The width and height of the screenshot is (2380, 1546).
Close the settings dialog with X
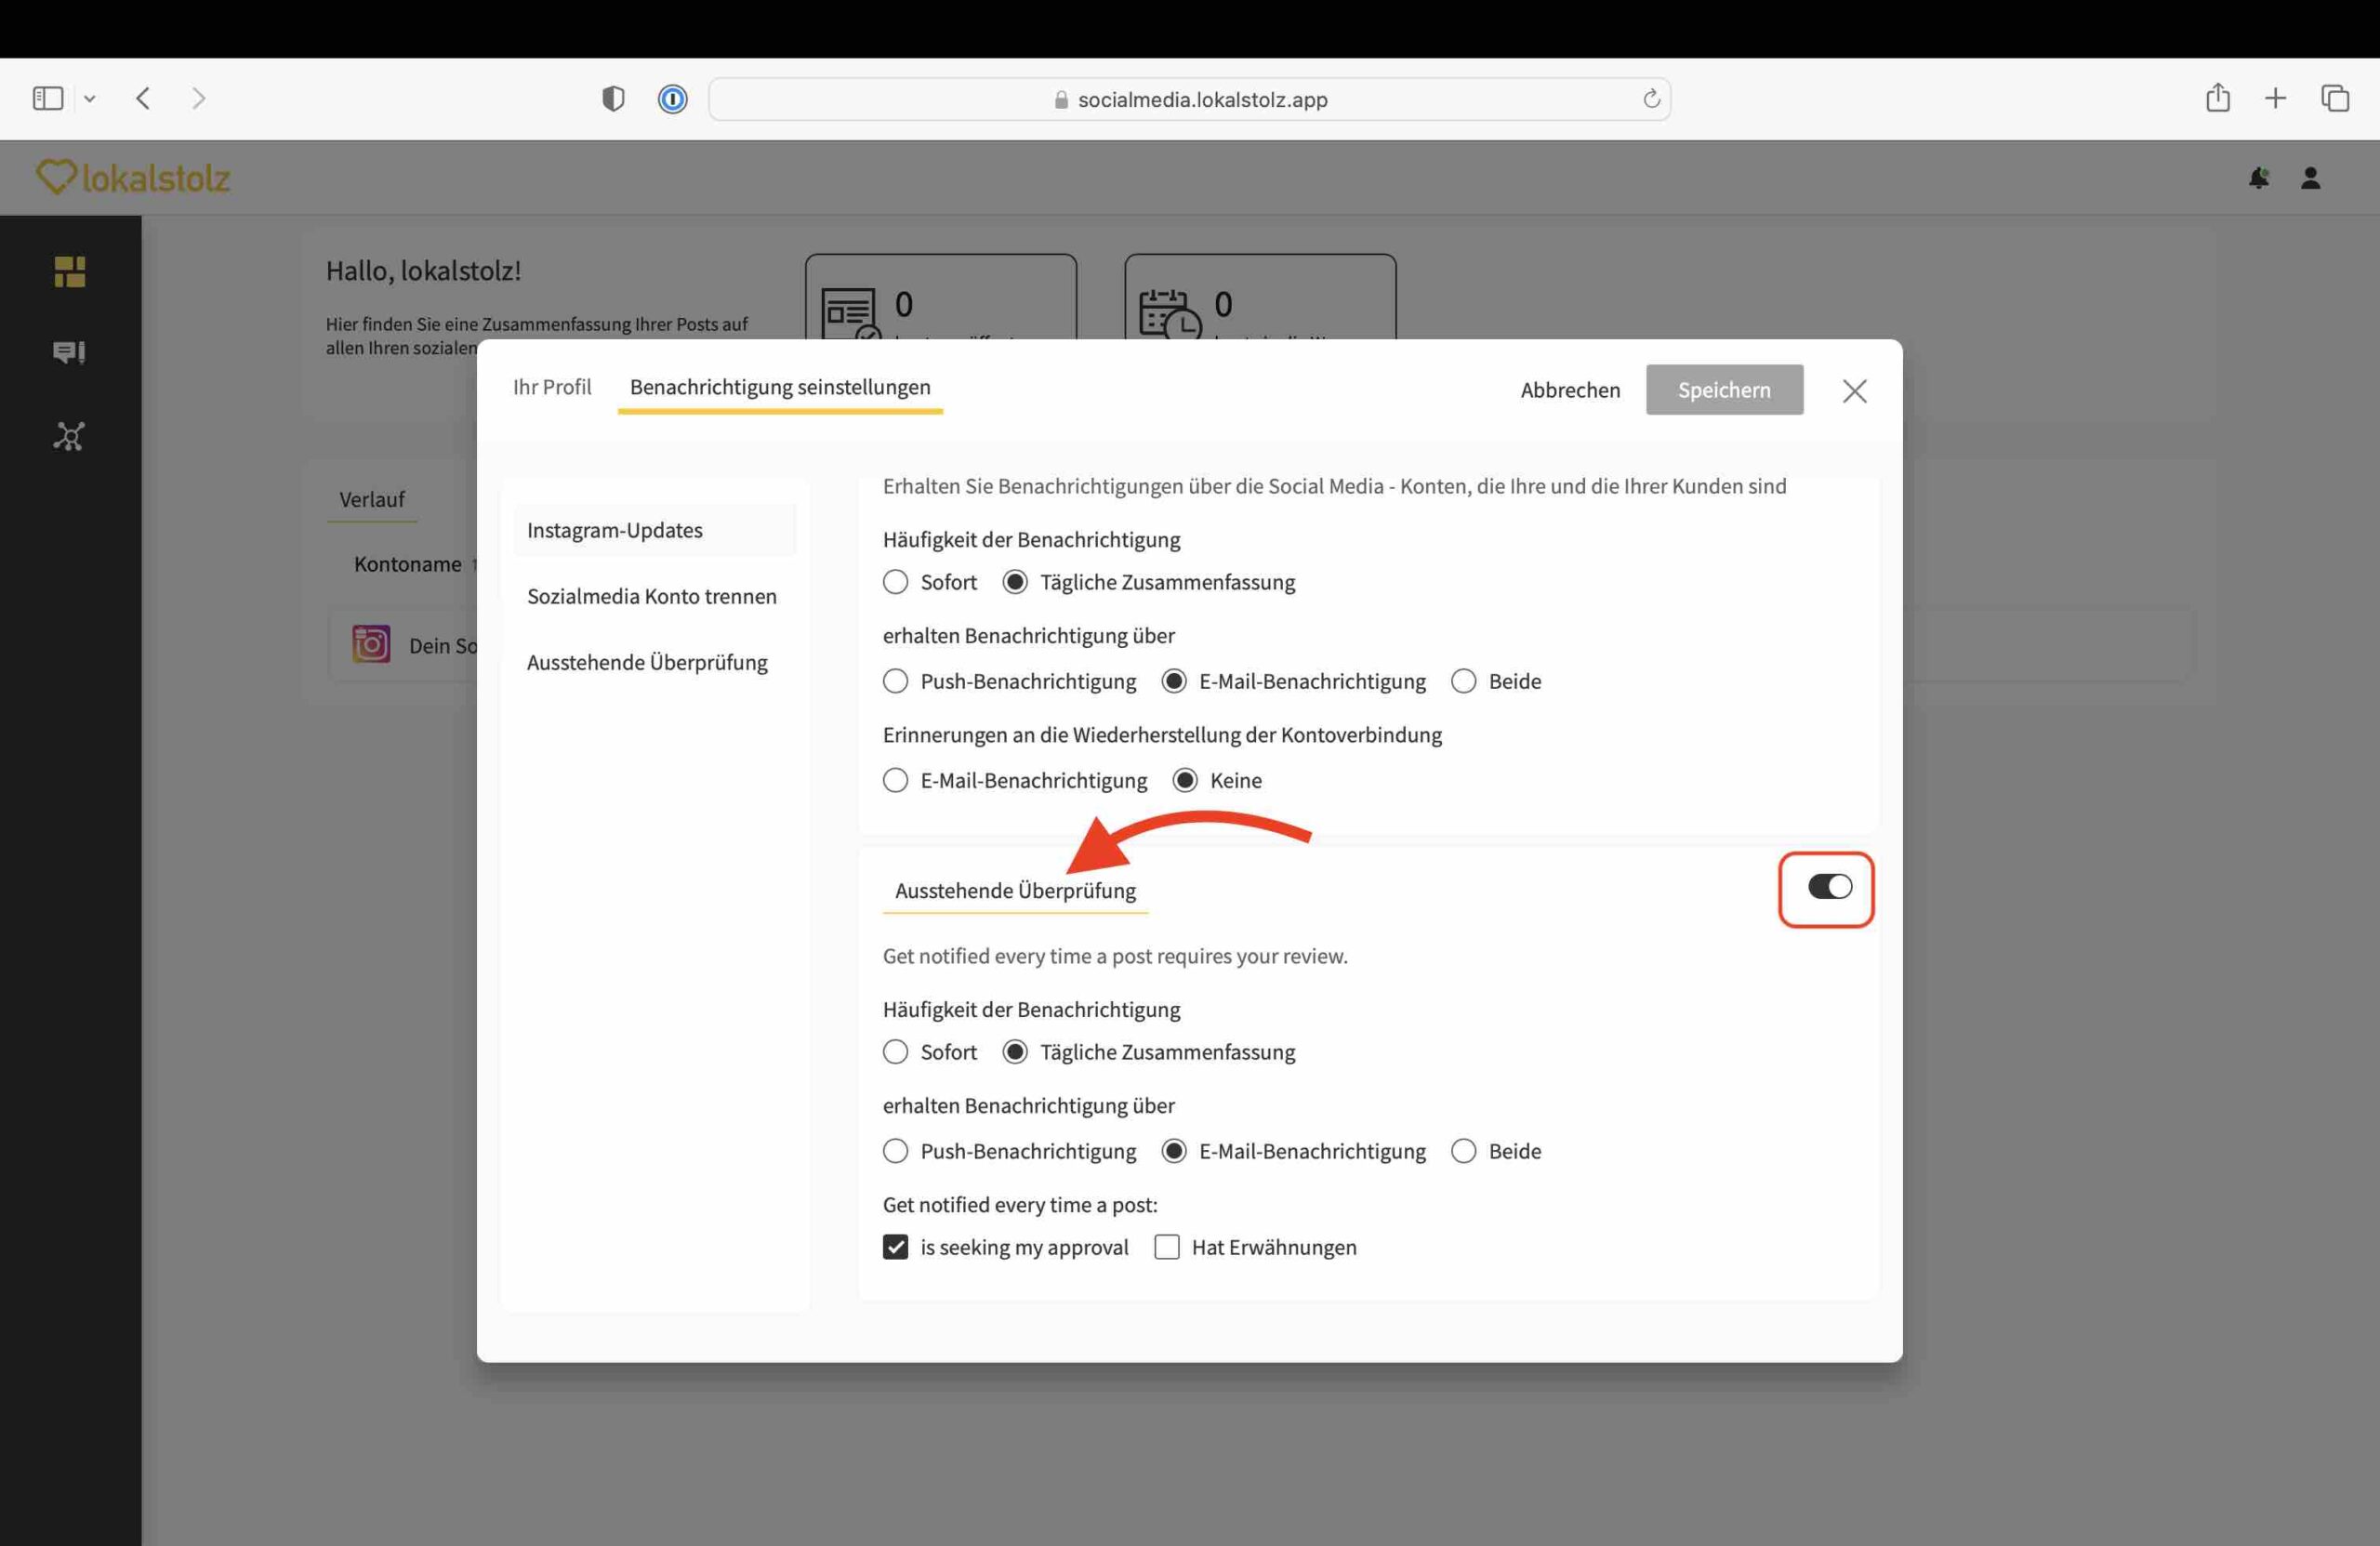click(x=1854, y=391)
